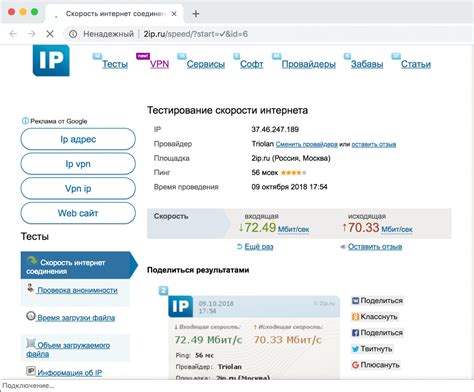Click the Ip адрес ad button
Image resolution: width=474 pixels, height=392 pixels.
click(78, 139)
